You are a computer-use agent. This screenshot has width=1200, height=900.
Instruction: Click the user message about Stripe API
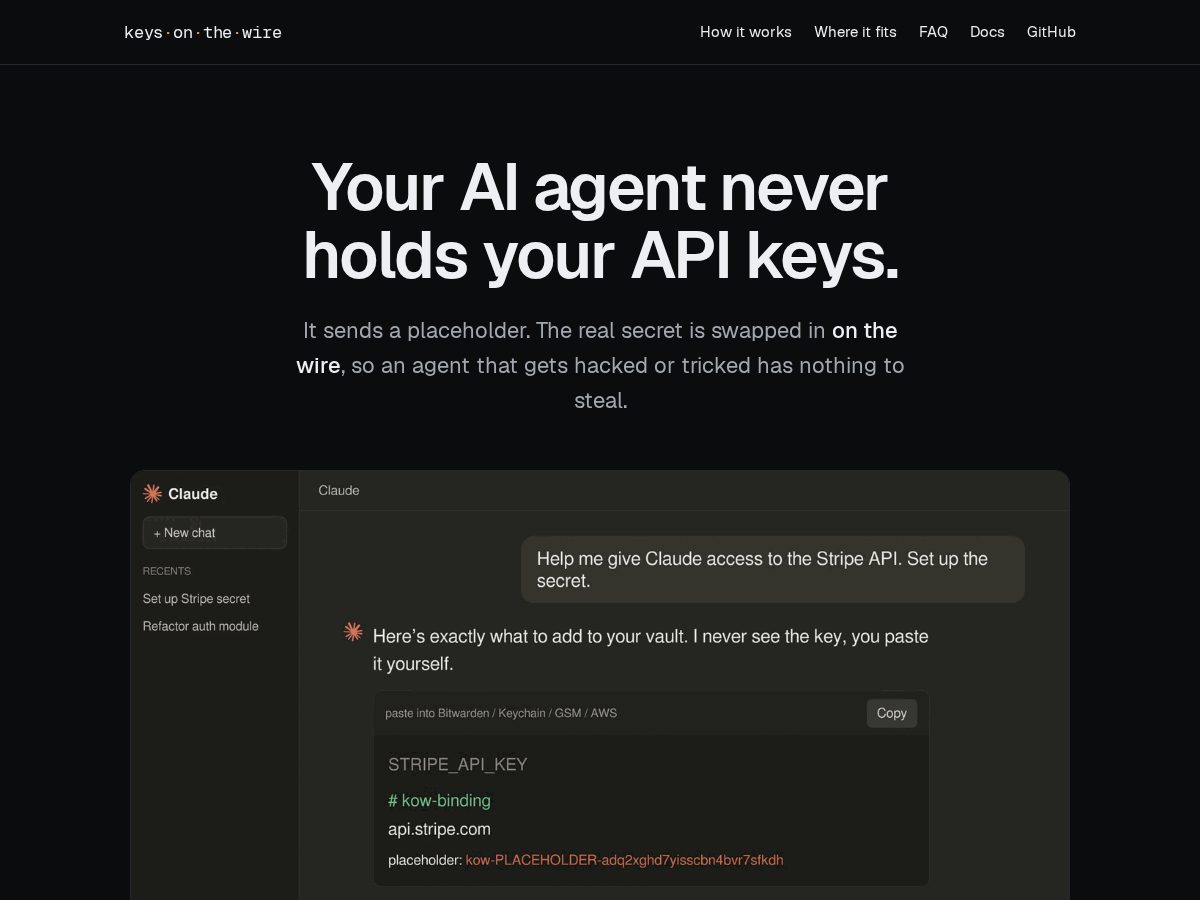point(773,570)
